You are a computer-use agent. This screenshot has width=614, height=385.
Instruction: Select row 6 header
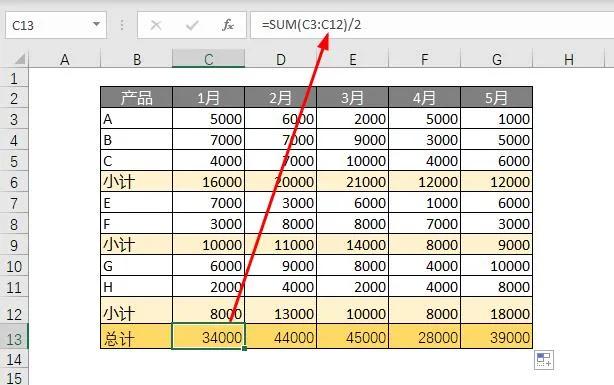(x=14, y=182)
